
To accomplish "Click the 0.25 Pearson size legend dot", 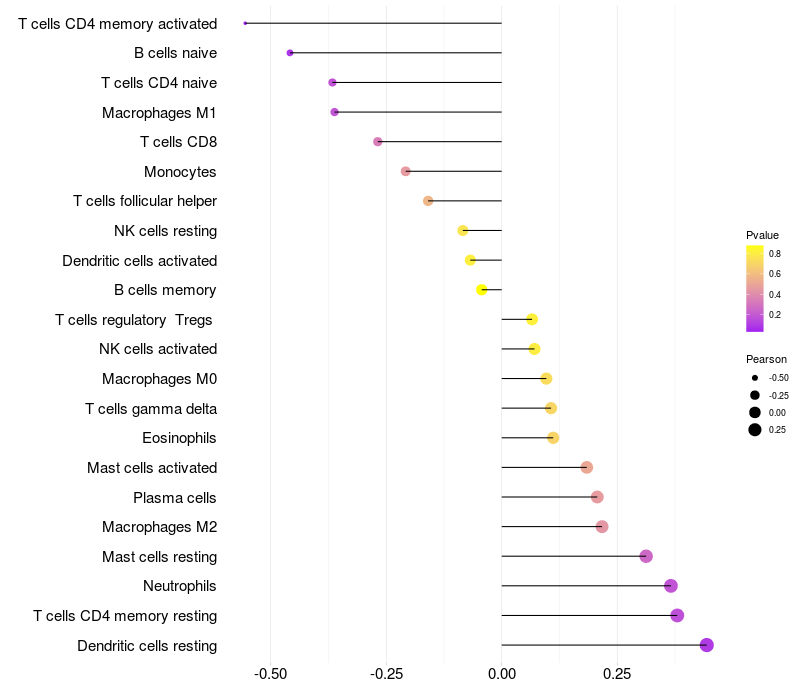I will click(x=755, y=430).
